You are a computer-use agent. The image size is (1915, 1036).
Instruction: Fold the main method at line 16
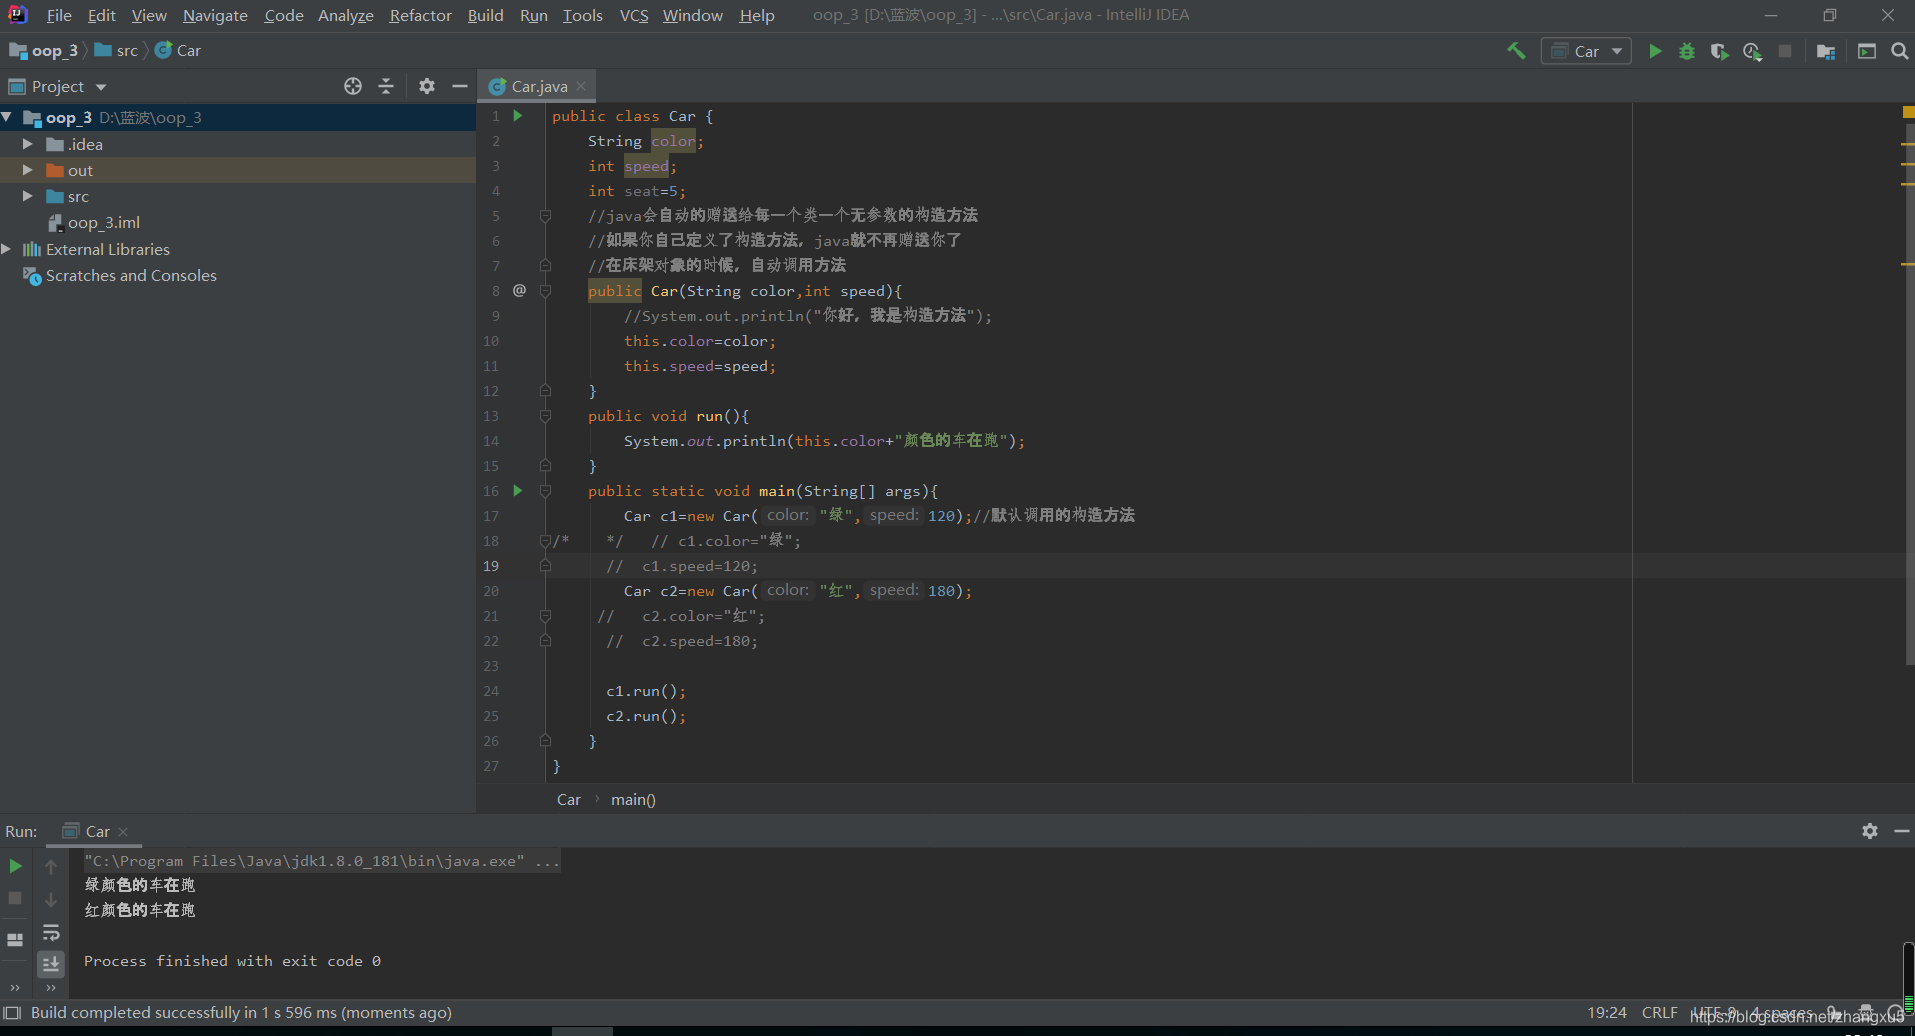(545, 491)
